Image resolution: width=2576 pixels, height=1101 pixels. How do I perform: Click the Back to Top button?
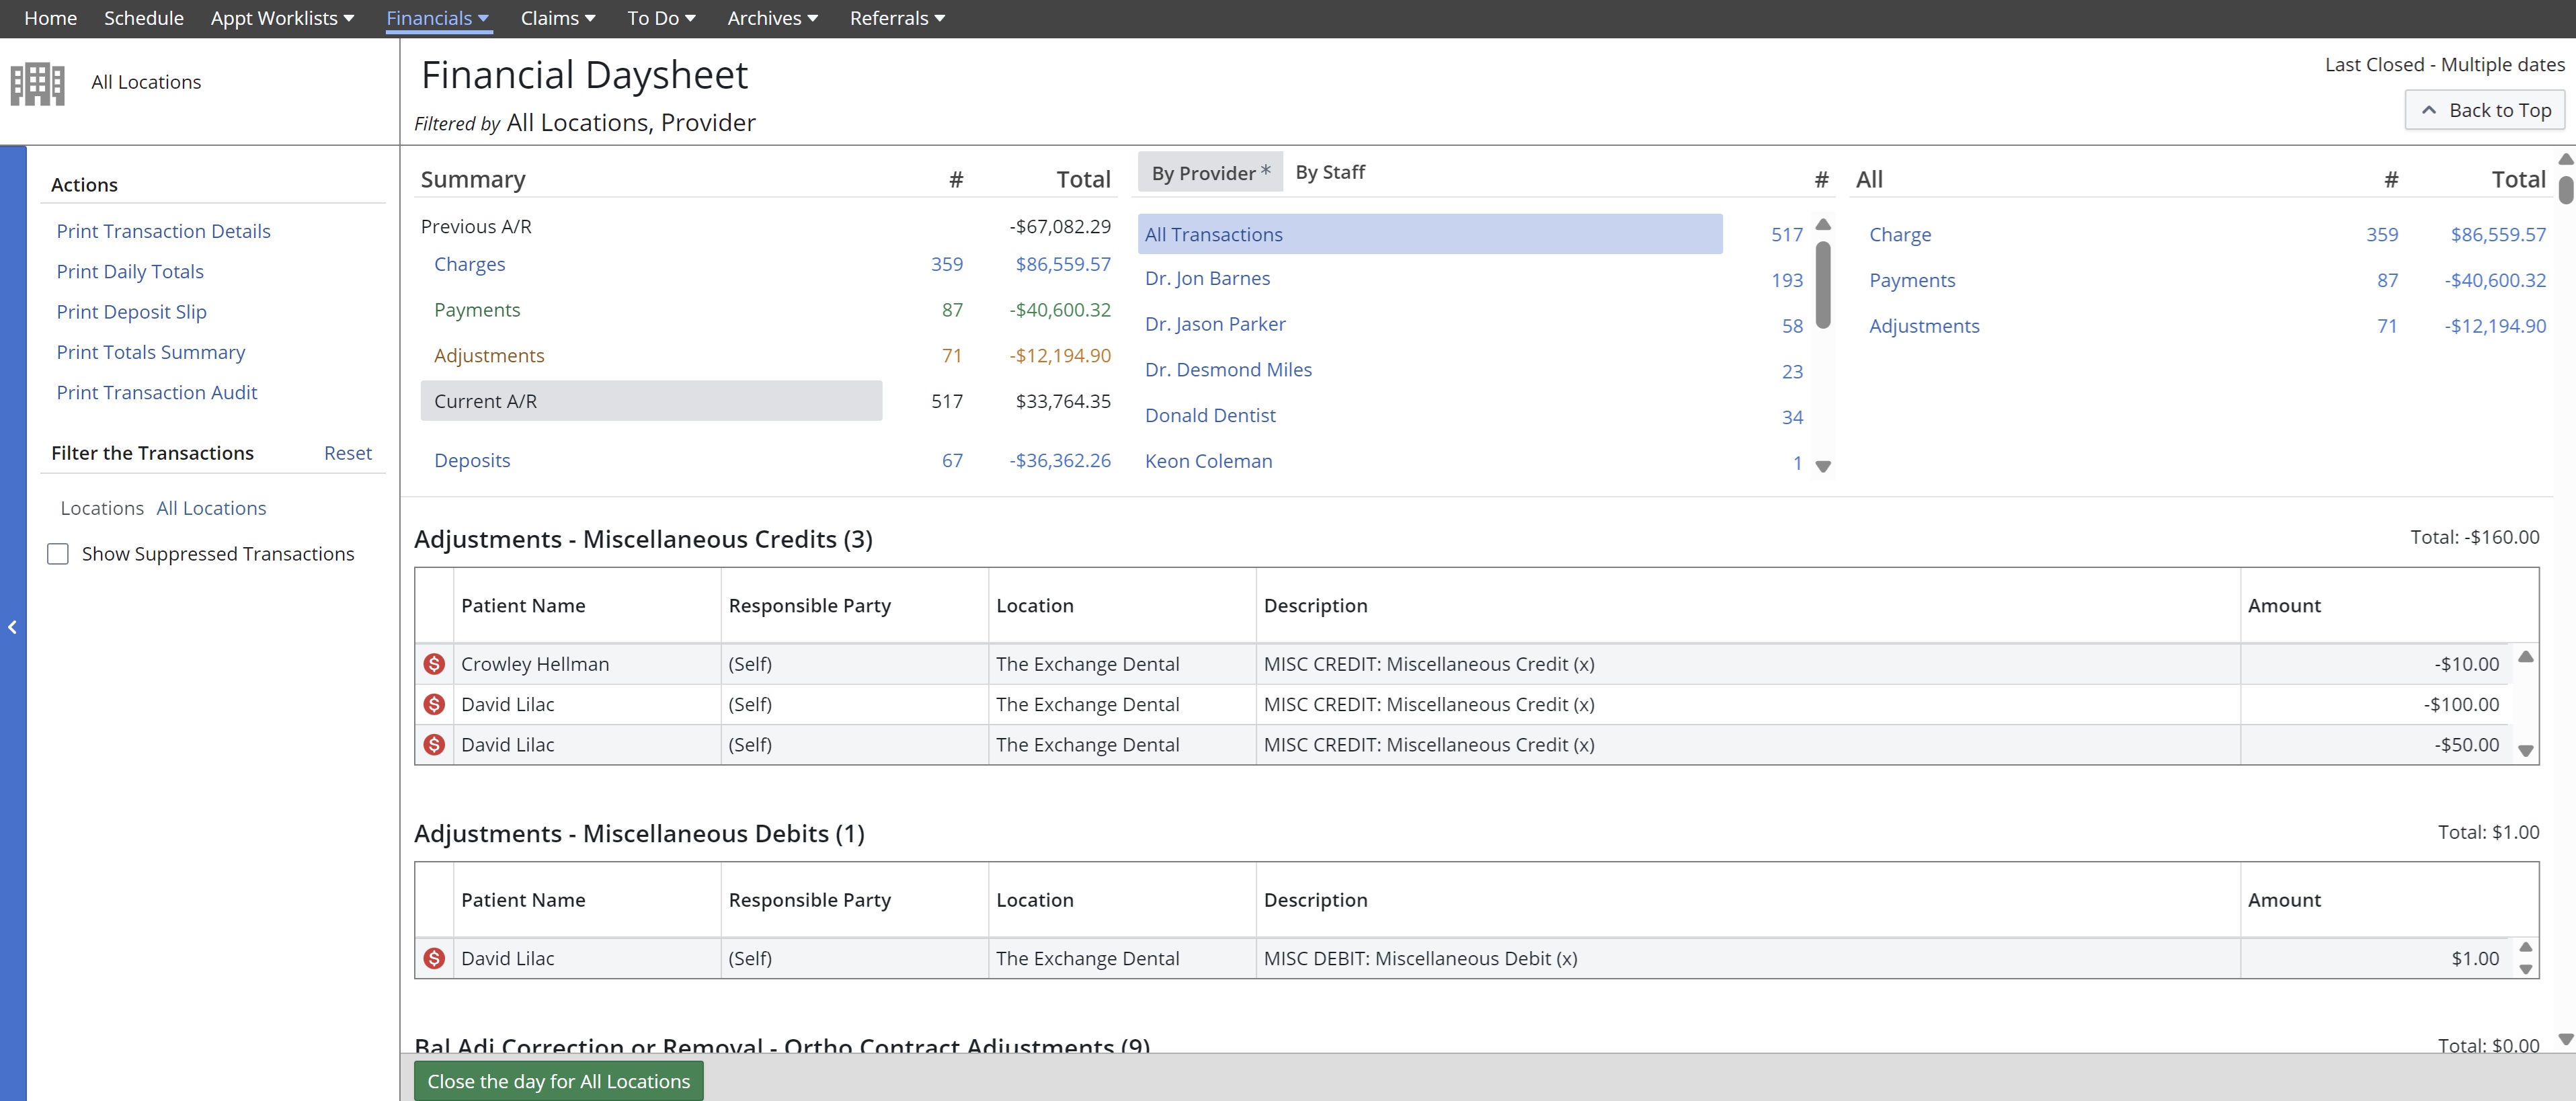tap(2484, 110)
